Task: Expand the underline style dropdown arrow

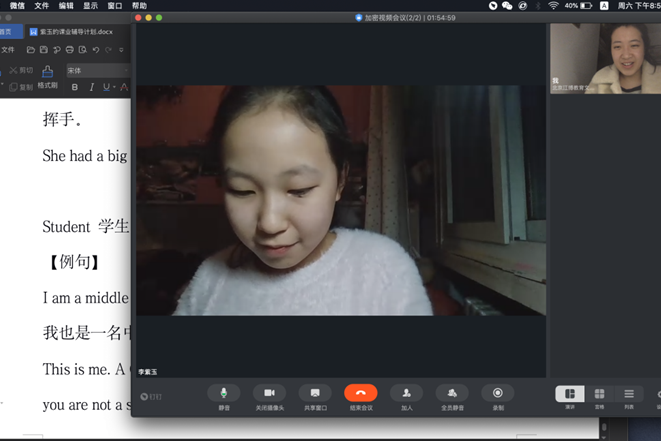Action: click(x=116, y=88)
